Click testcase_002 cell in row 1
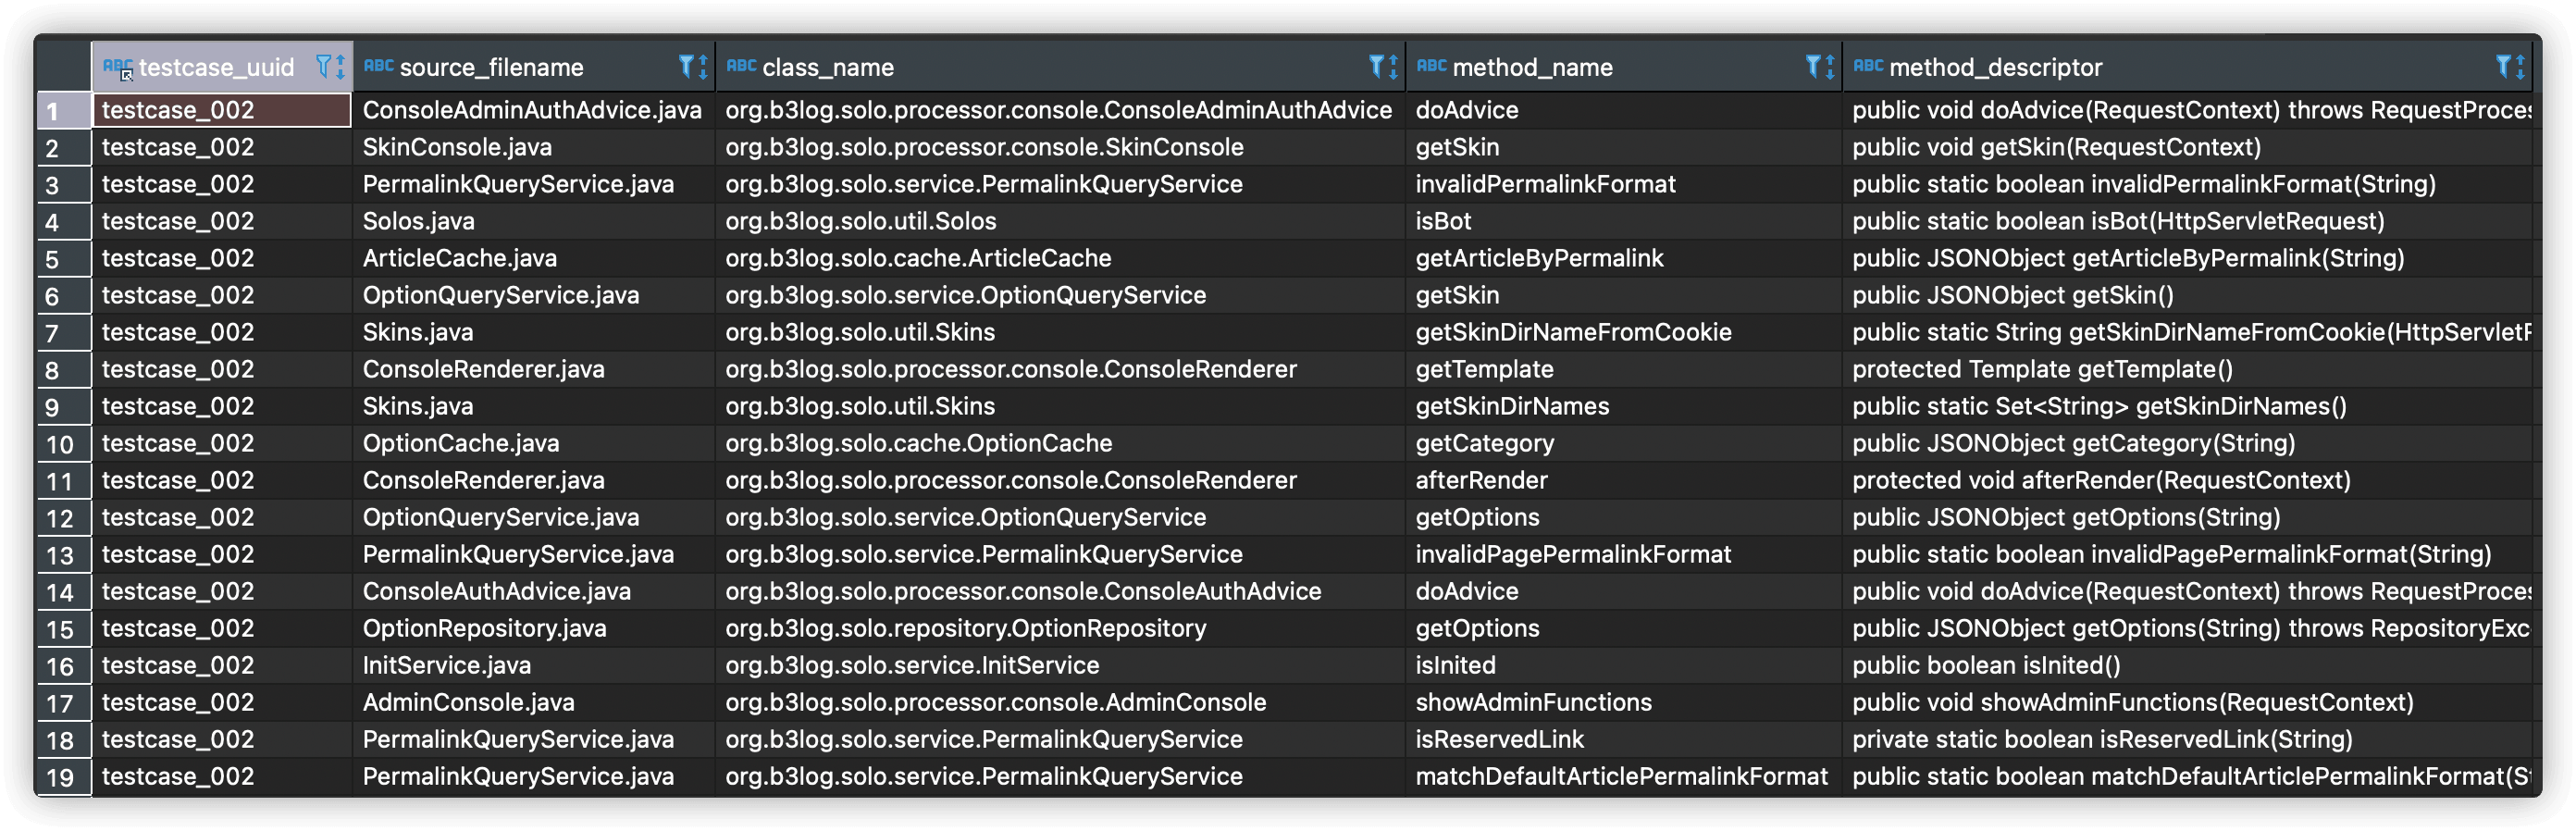2576x831 pixels. coord(222,110)
